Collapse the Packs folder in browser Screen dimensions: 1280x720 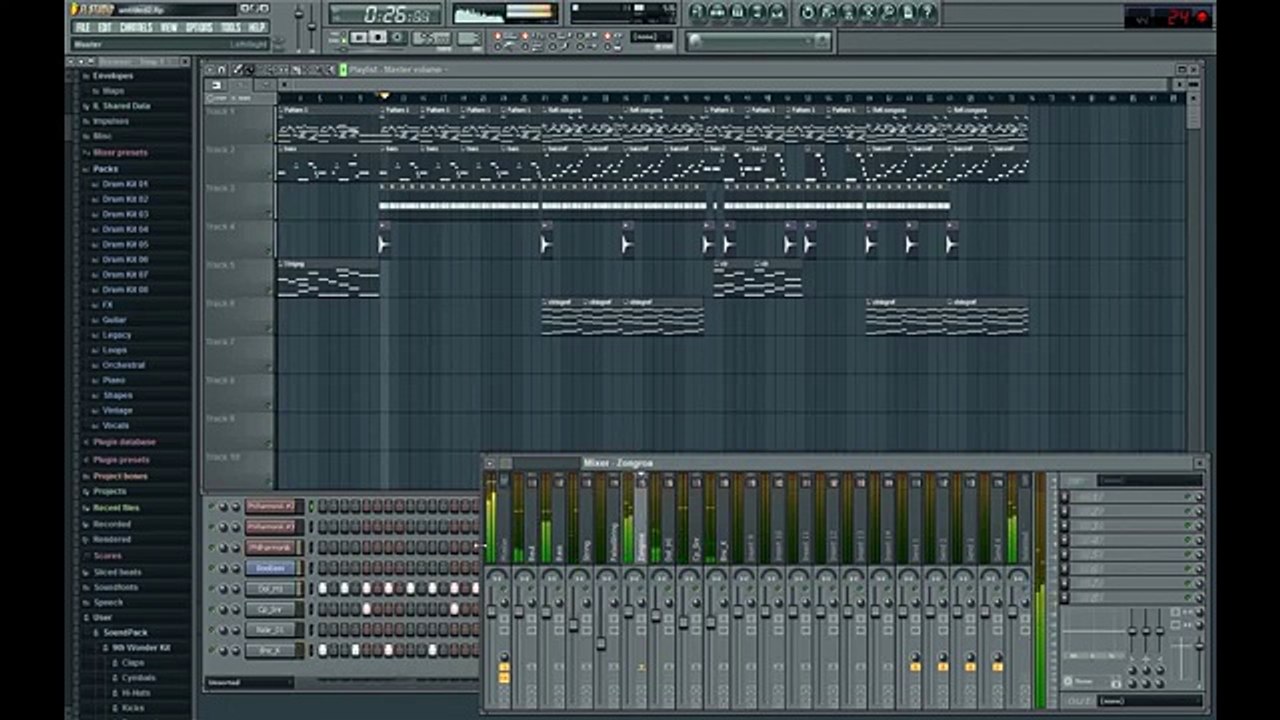(x=106, y=169)
